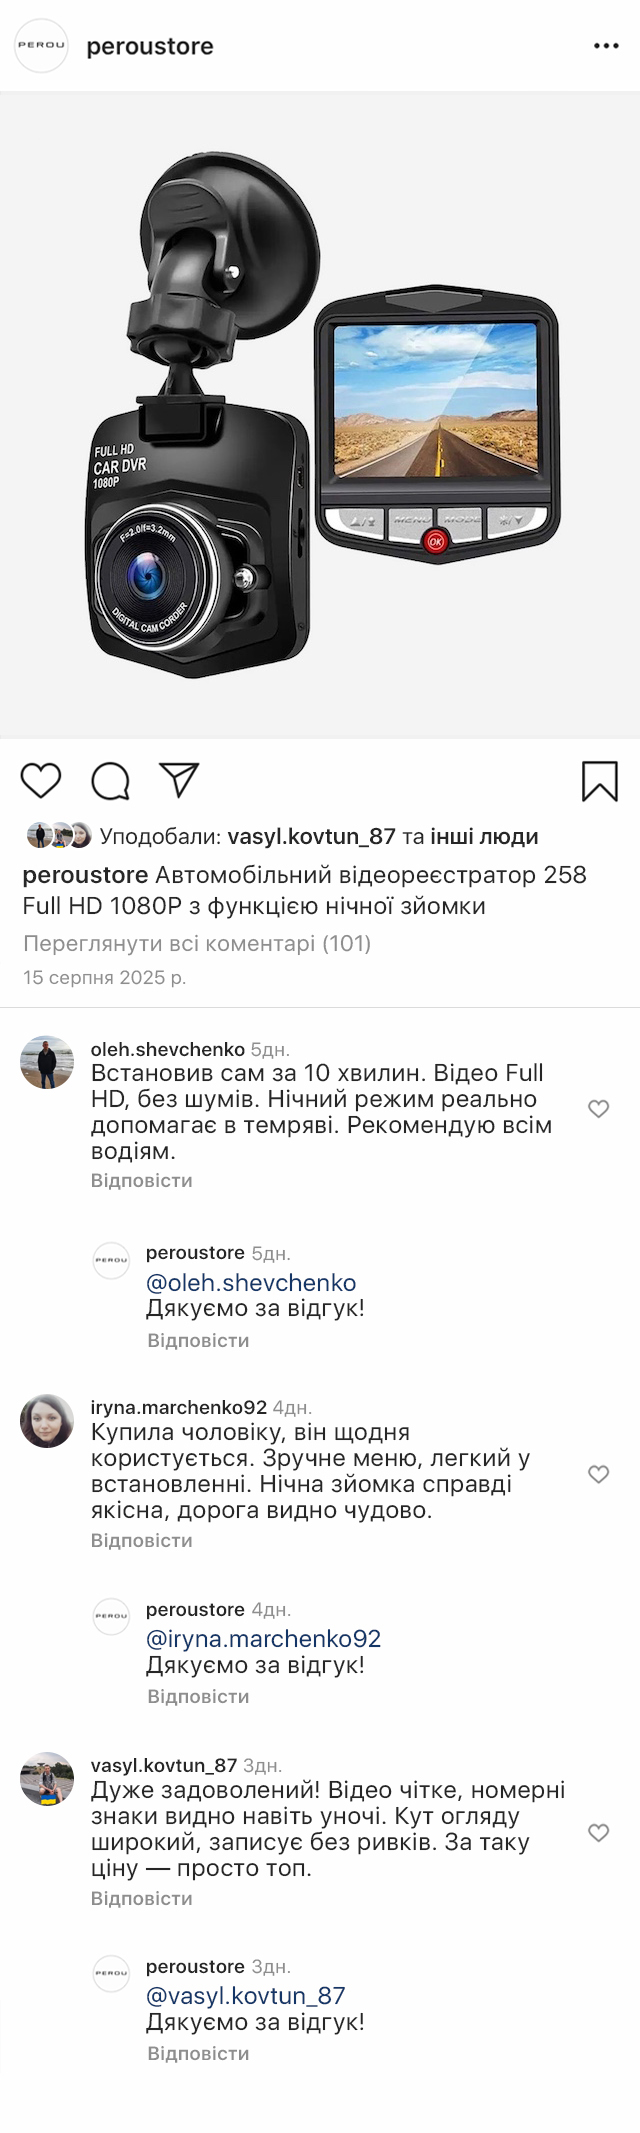Show the list of people who liked (інші люди)

click(485, 836)
